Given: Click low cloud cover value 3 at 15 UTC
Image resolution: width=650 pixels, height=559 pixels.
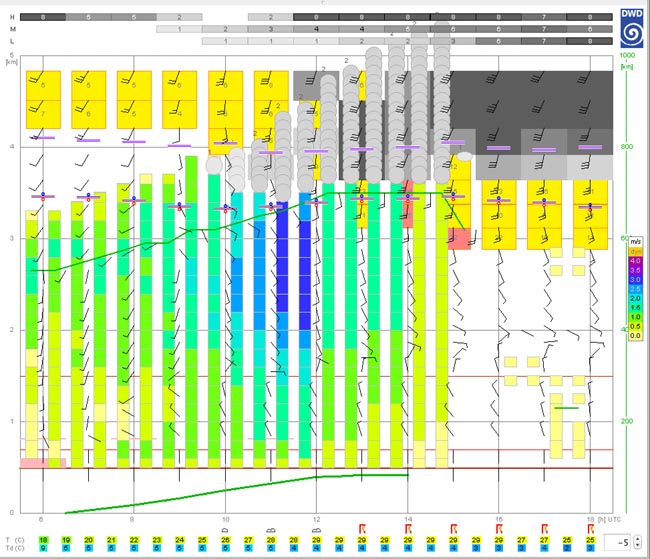Looking at the screenshot, I should pos(453,41).
